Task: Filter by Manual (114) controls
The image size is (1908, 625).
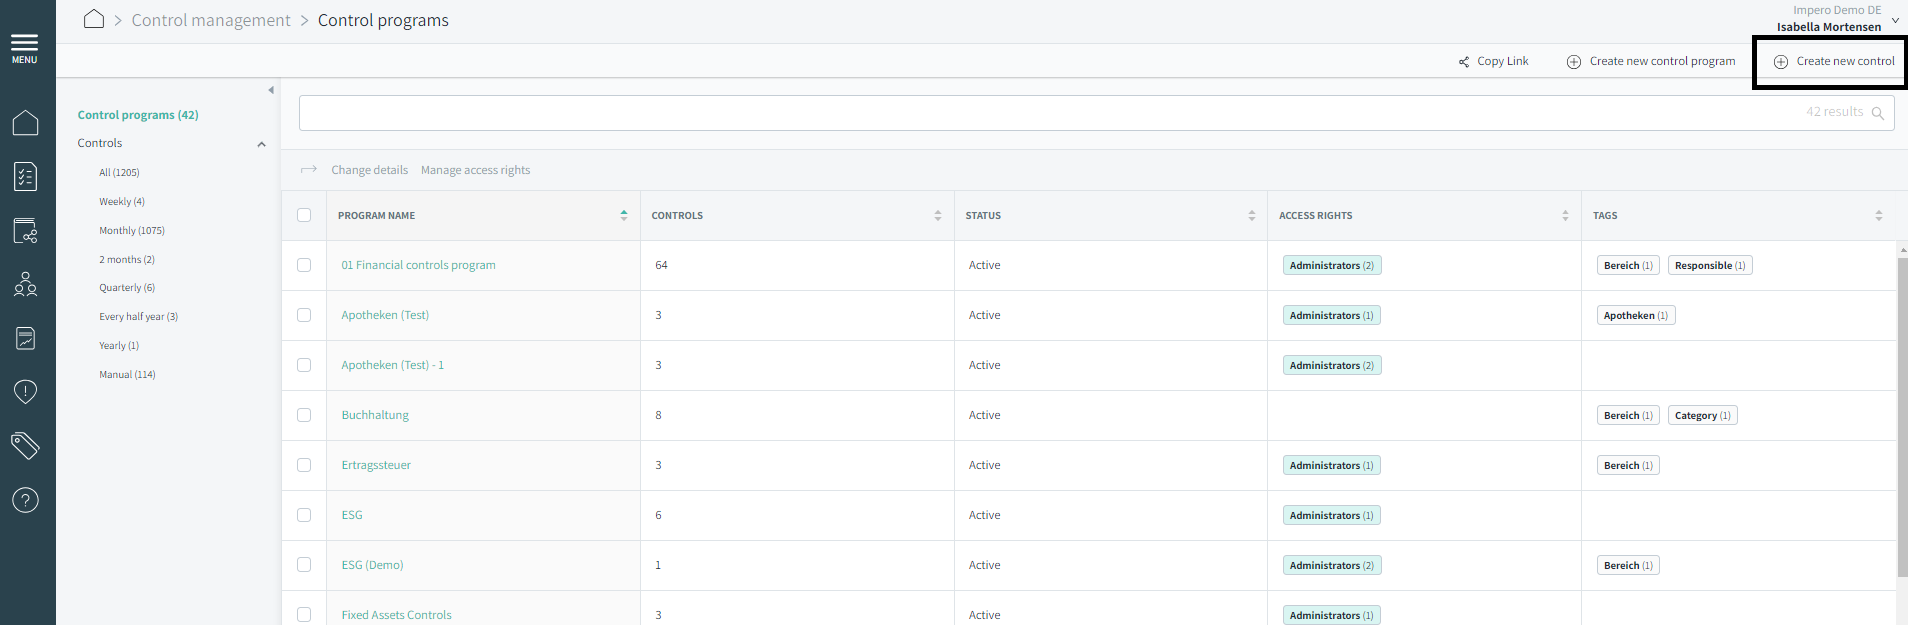Action: (x=127, y=375)
